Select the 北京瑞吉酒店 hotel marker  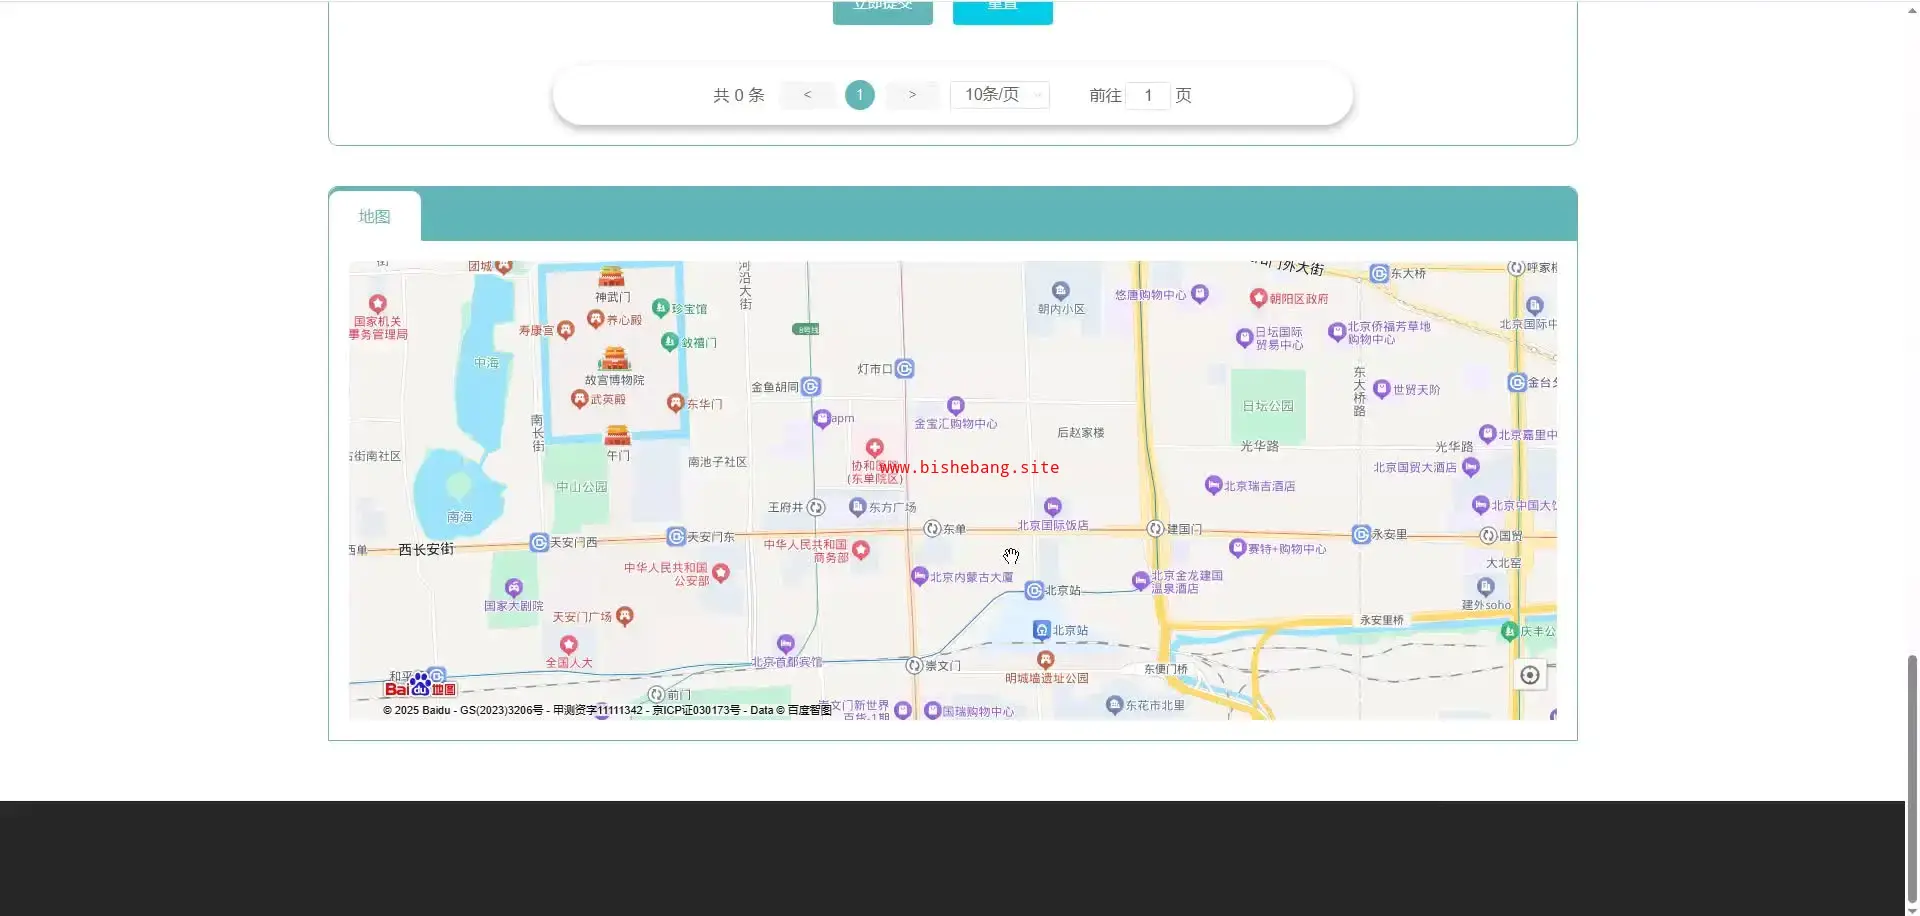click(x=1213, y=485)
